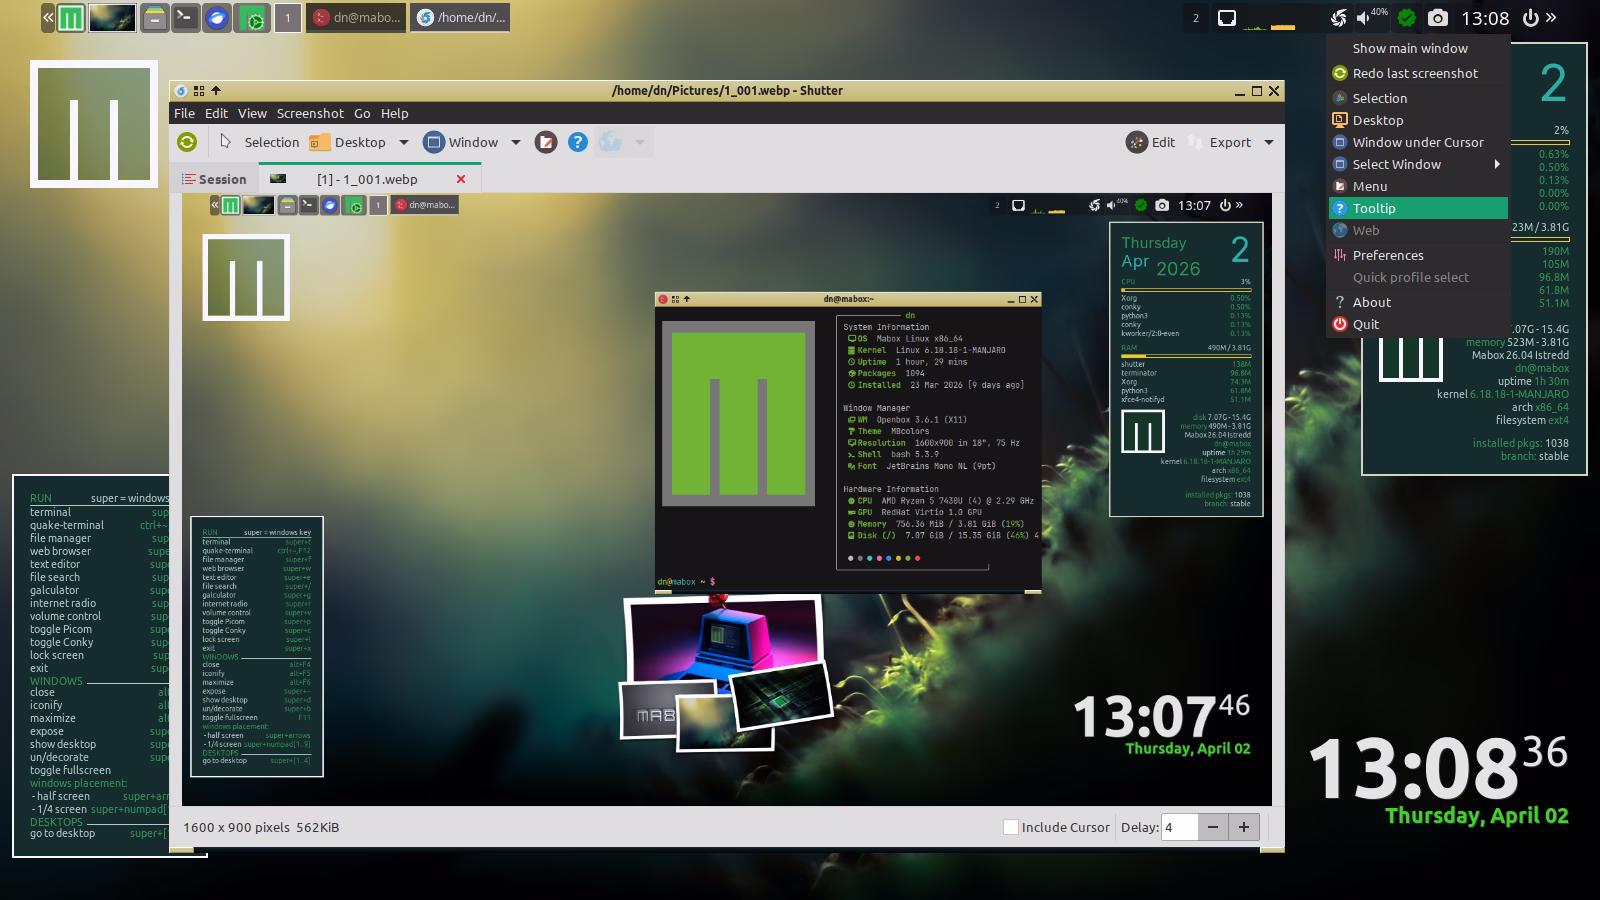Switch to the Session tab
The width and height of the screenshot is (1600, 900).
tap(214, 179)
